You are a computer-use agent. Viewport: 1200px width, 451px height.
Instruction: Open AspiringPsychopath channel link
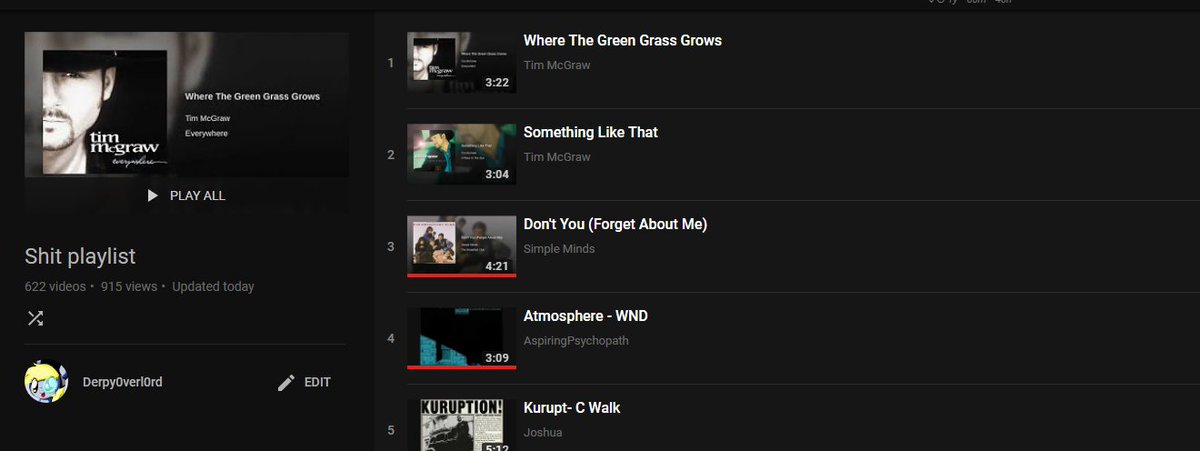[x=576, y=341]
